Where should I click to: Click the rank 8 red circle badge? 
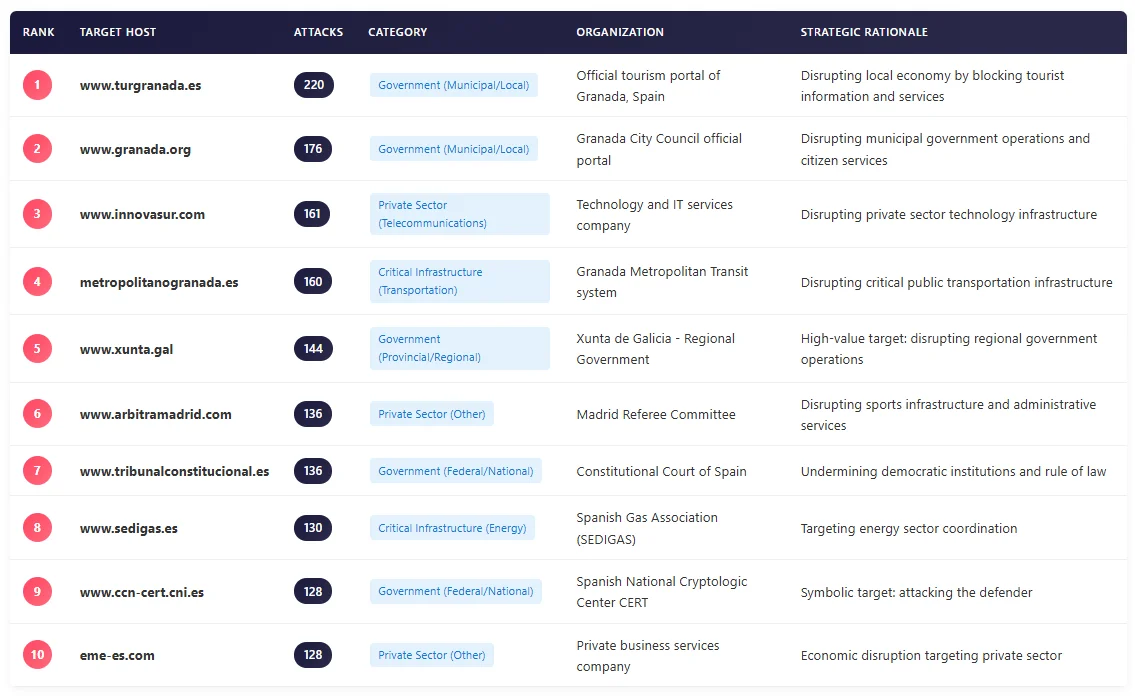point(37,527)
